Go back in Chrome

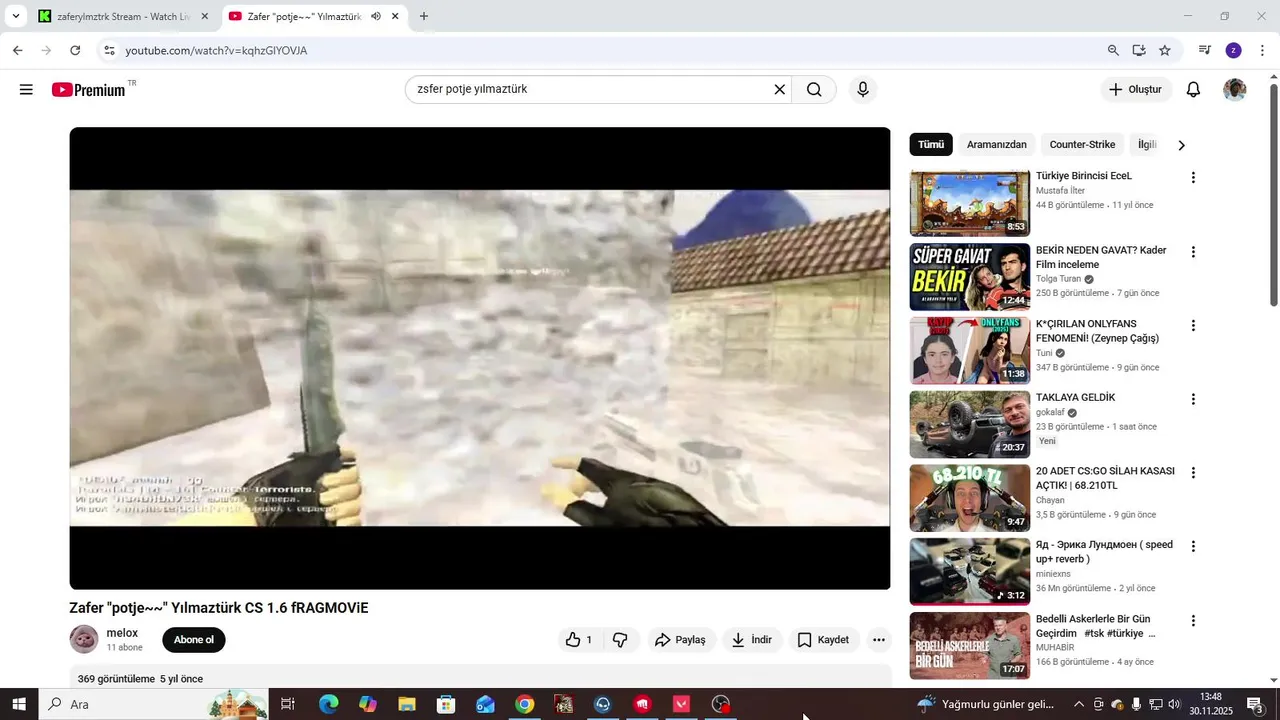[18, 50]
